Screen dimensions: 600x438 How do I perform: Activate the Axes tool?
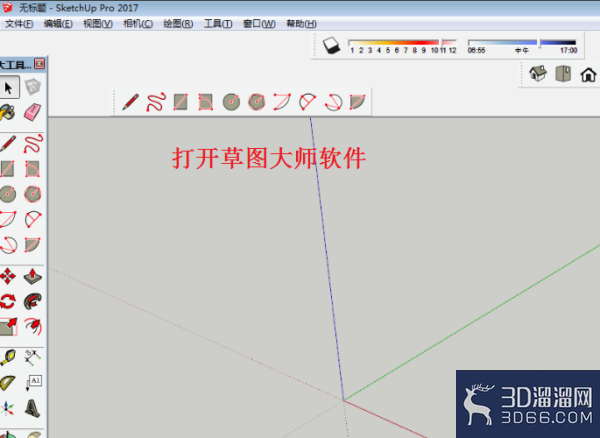tap(7, 408)
